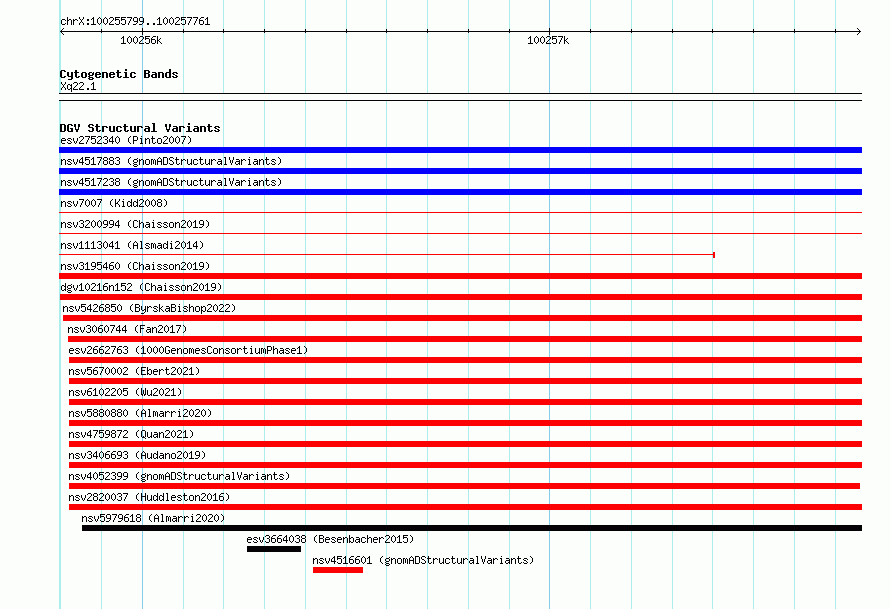Screen dimensions: 890x609
Task: Select nsv4516601 (gnomADStructuralVariants) label
Action: click(423, 560)
